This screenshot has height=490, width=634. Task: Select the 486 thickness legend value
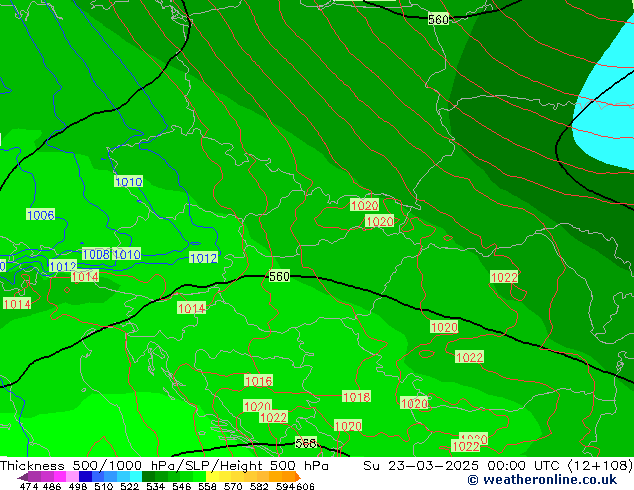[x=52, y=486]
